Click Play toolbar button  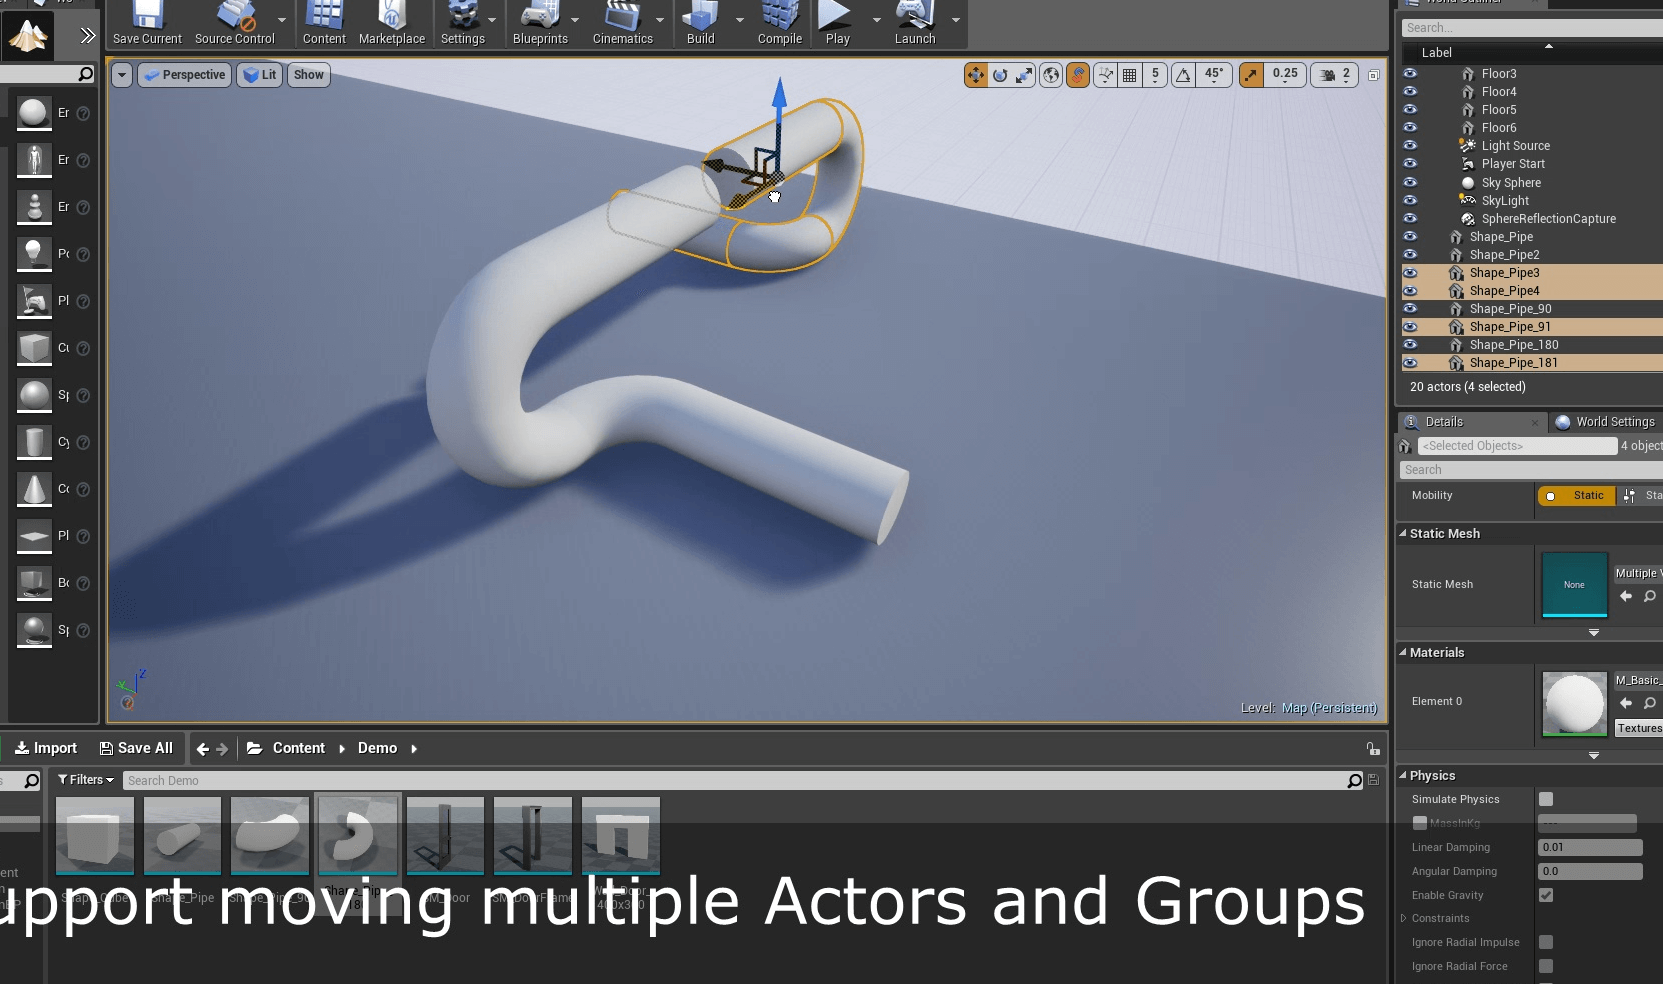point(837,24)
